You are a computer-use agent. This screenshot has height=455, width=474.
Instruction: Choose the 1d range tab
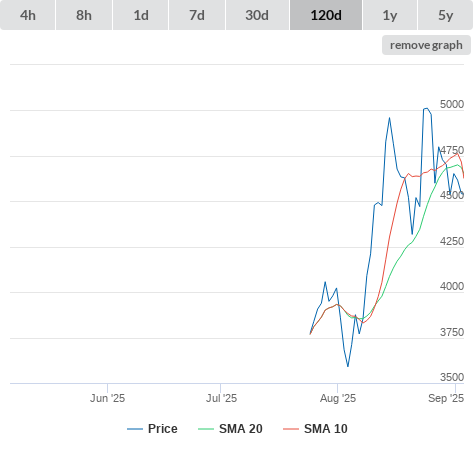coord(141,15)
